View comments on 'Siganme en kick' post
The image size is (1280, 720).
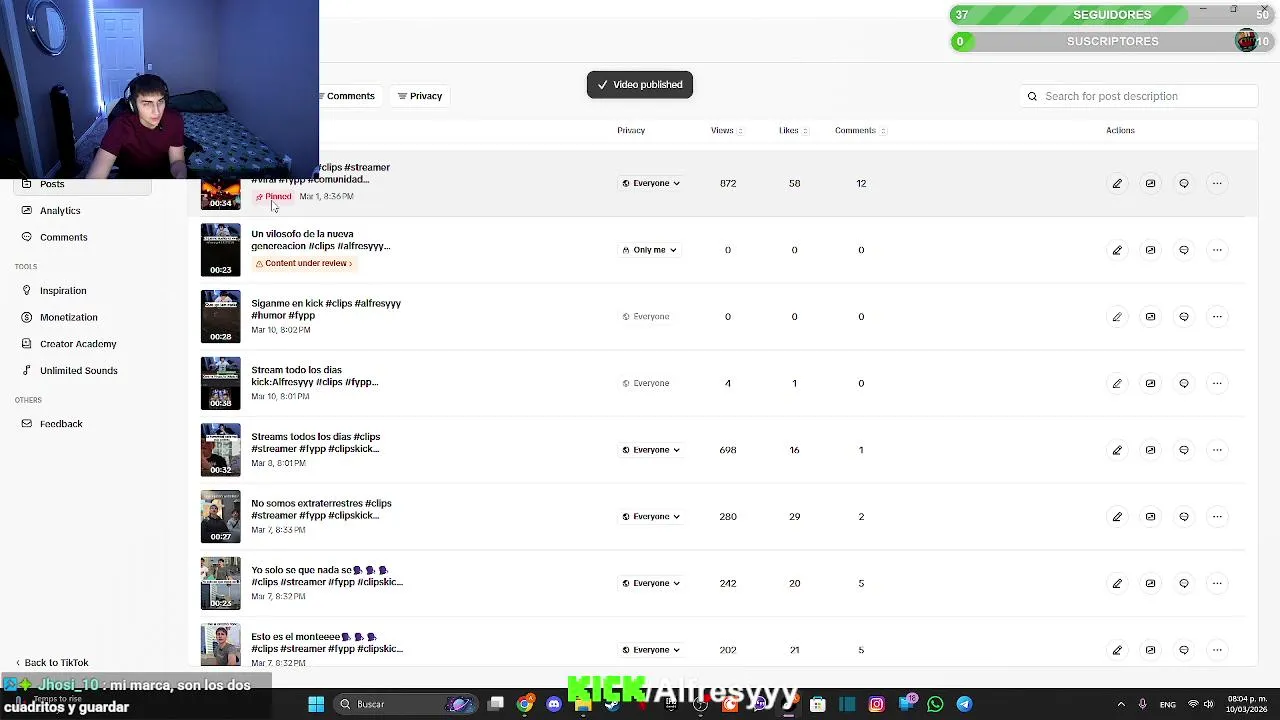(1184, 317)
